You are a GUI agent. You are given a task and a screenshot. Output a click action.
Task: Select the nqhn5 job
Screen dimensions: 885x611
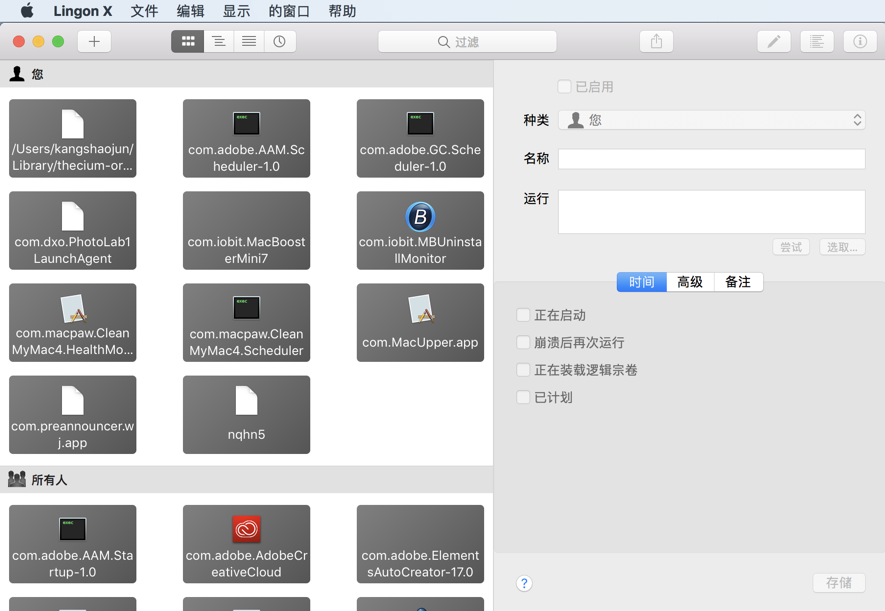[246, 415]
